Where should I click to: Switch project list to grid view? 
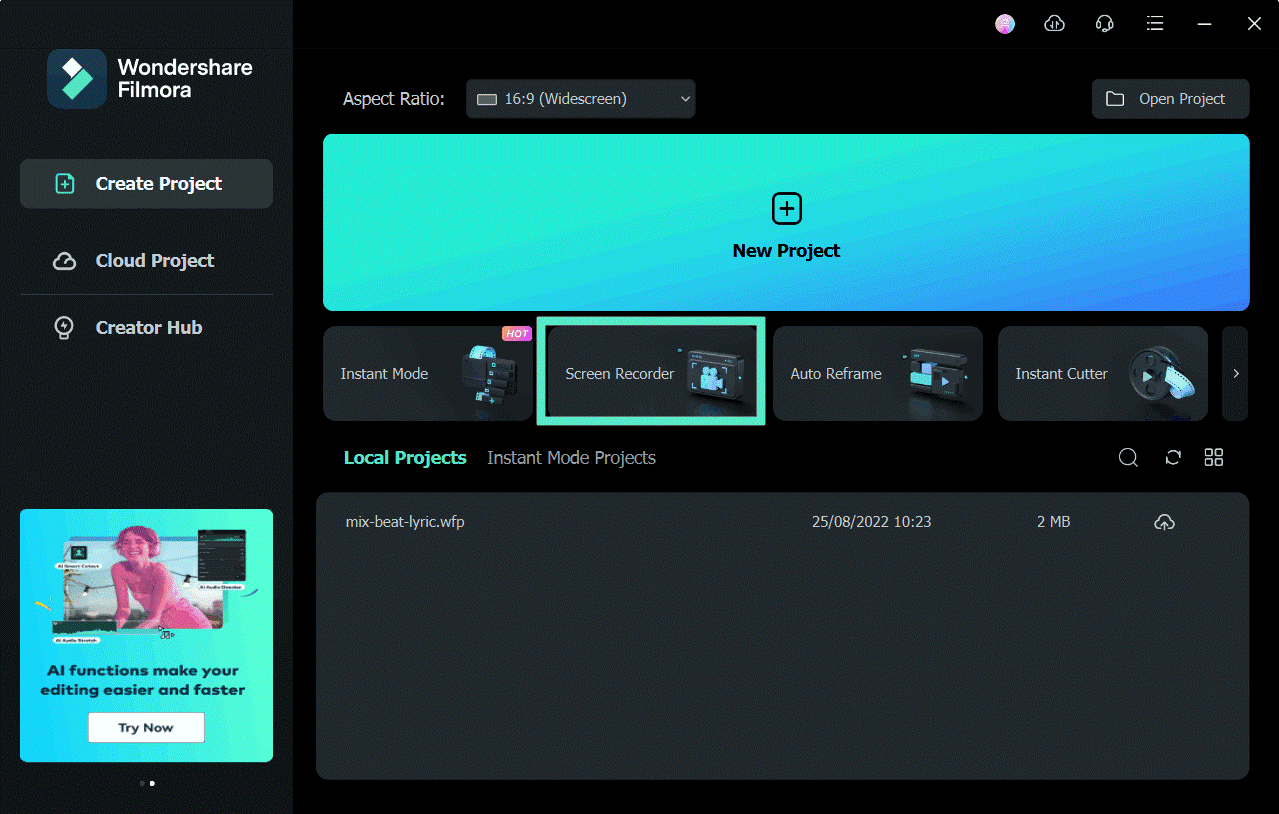tap(1213, 457)
